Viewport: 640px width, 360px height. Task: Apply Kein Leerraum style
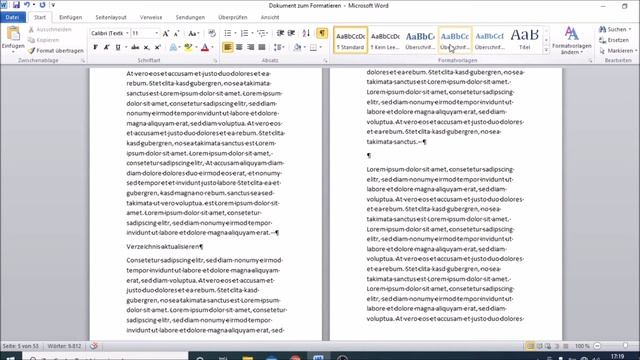pyautogui.click(x=385, y=40)
